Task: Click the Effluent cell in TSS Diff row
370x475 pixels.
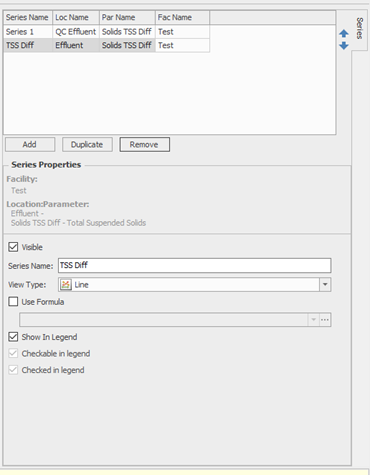Action: 76,45
